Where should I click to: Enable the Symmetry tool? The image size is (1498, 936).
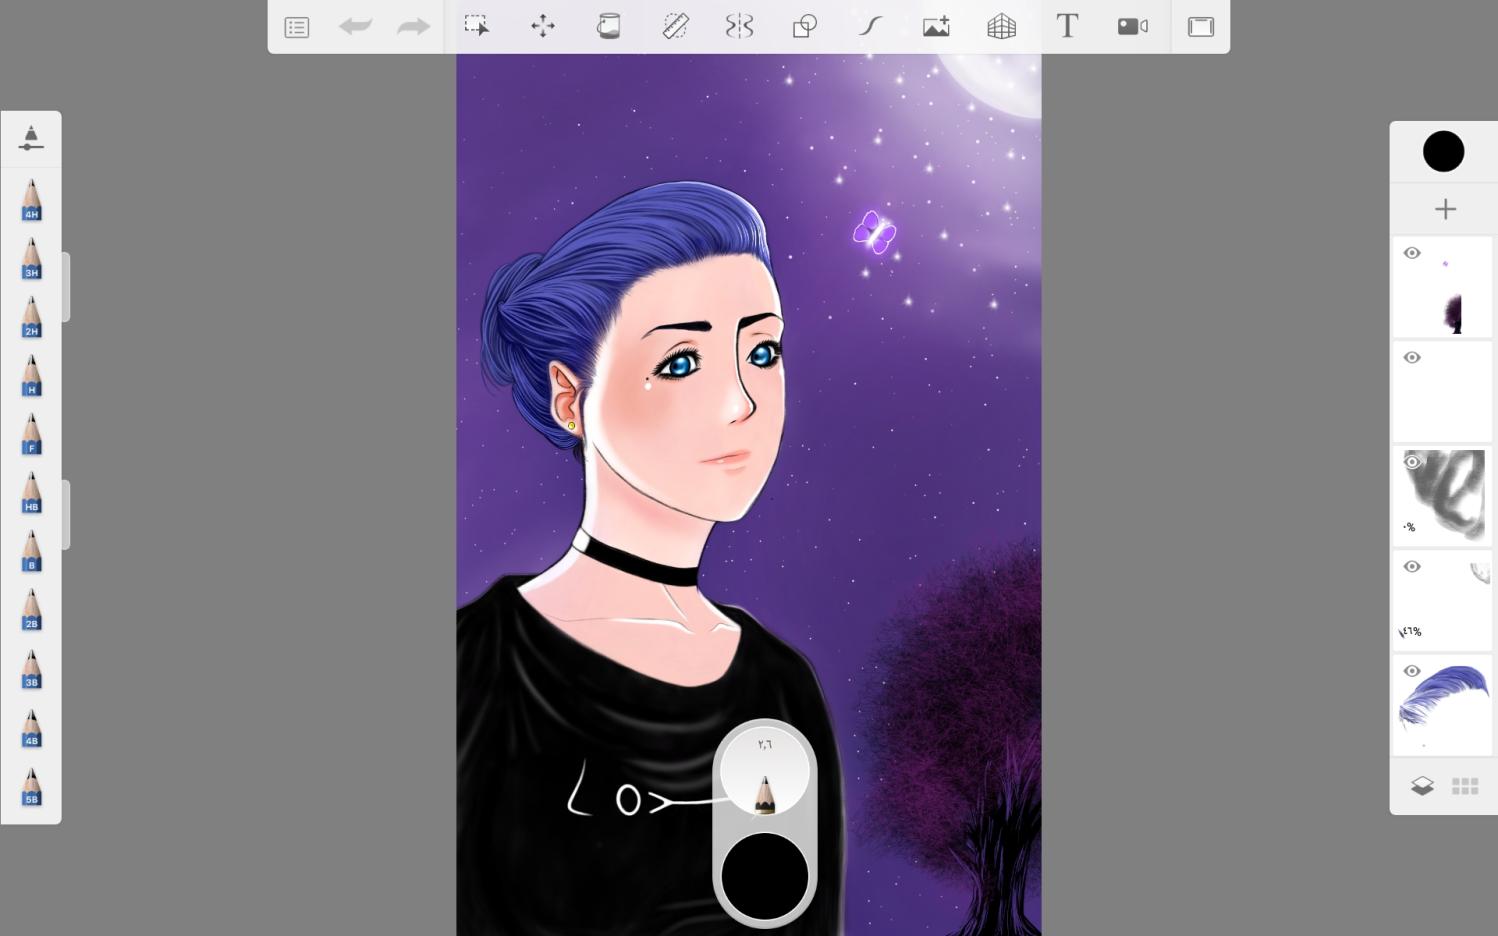738,26
